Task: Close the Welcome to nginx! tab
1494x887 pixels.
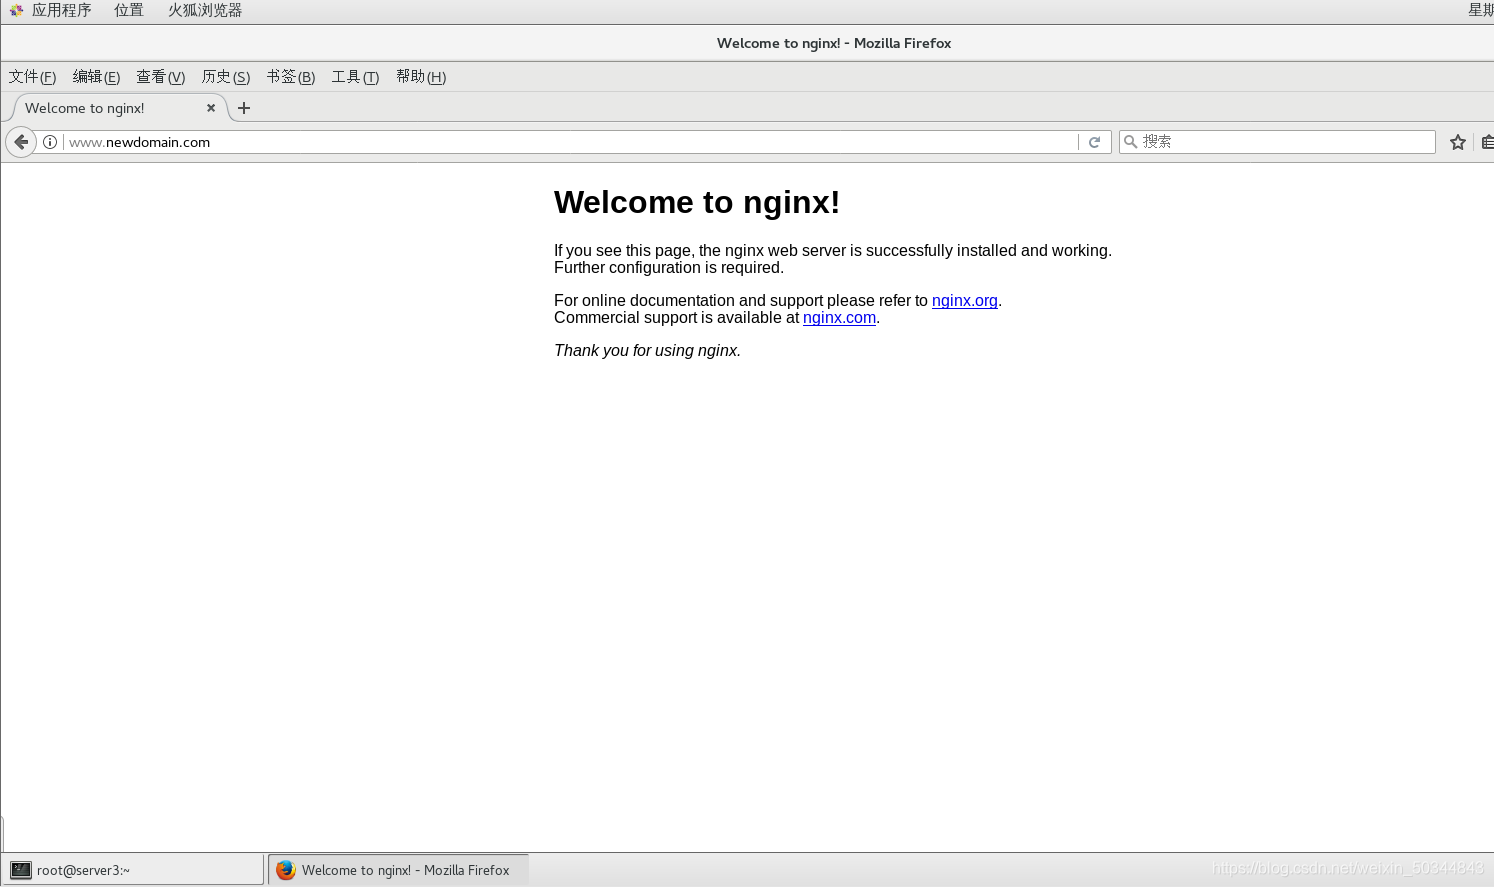Action: pos(211,108)
